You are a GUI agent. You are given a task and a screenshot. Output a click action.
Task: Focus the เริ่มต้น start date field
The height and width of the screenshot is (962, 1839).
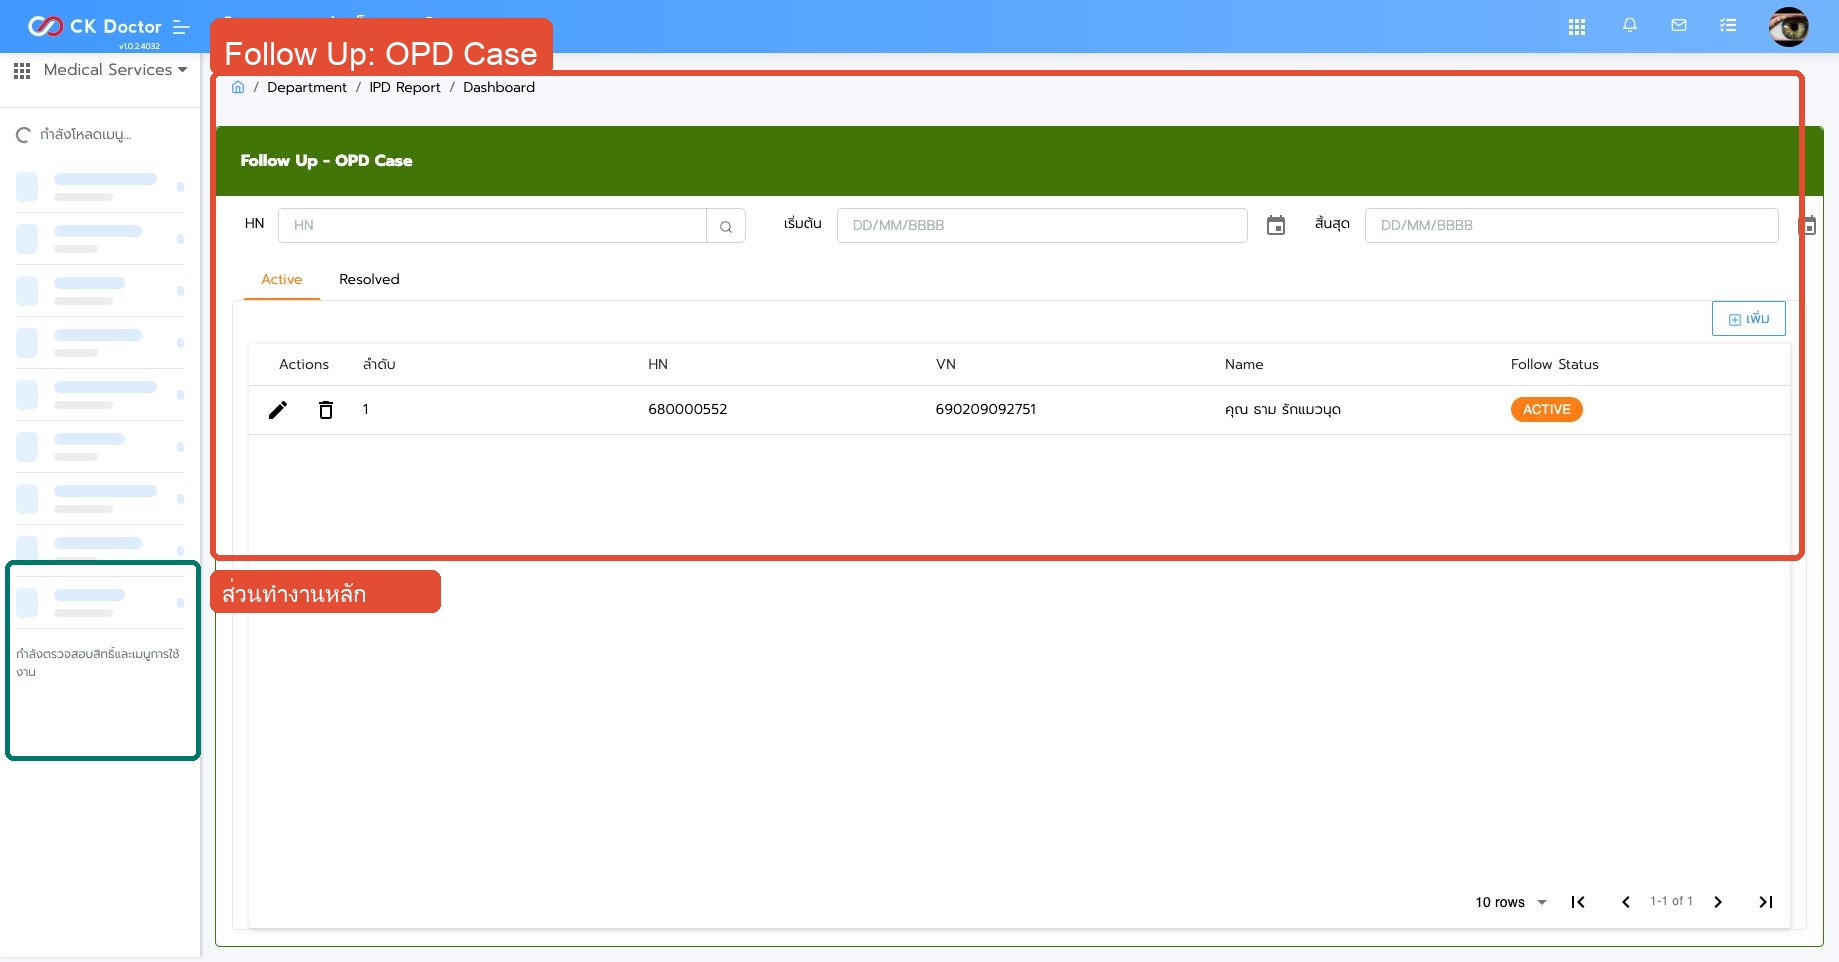(x=1042, y=225)
